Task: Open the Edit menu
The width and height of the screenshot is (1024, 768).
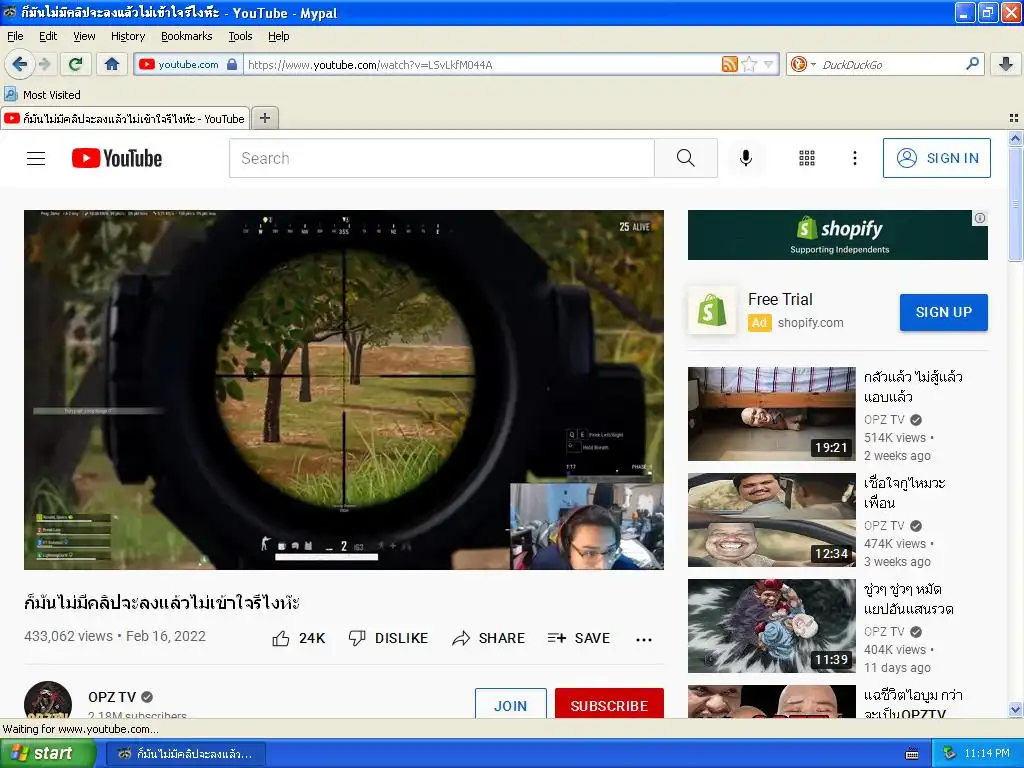Action: click(x=48, y=36)
